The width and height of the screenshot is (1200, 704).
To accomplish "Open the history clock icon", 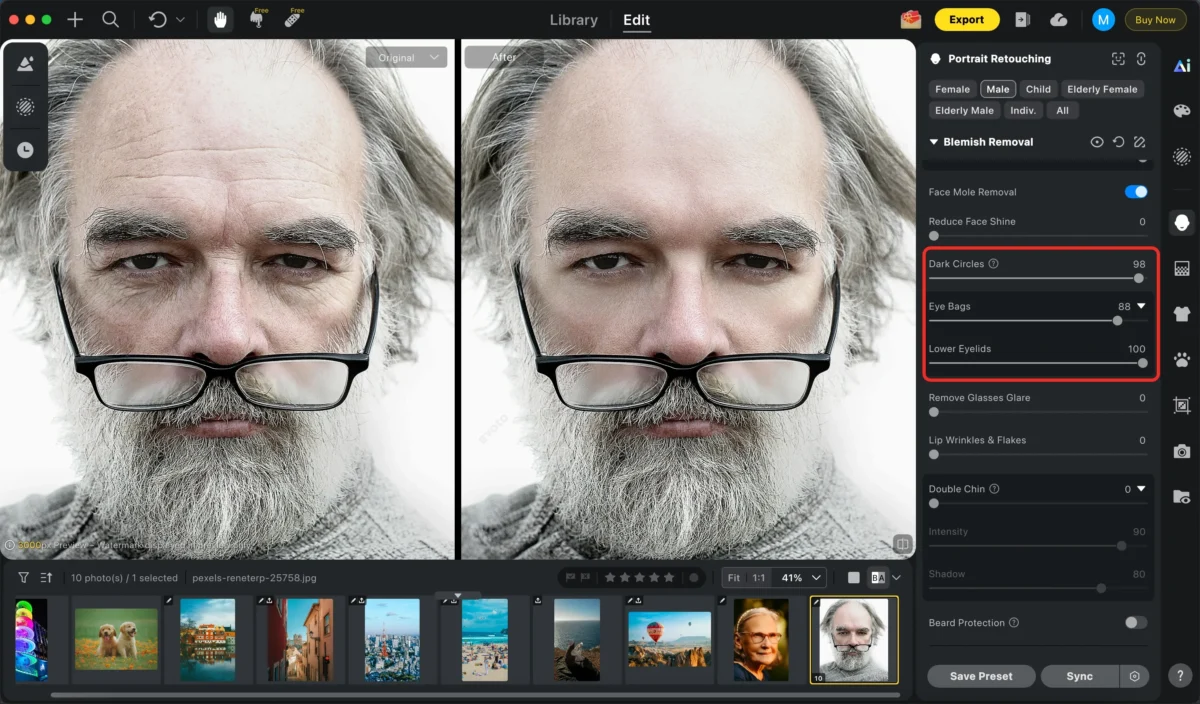I will point(25,150).
